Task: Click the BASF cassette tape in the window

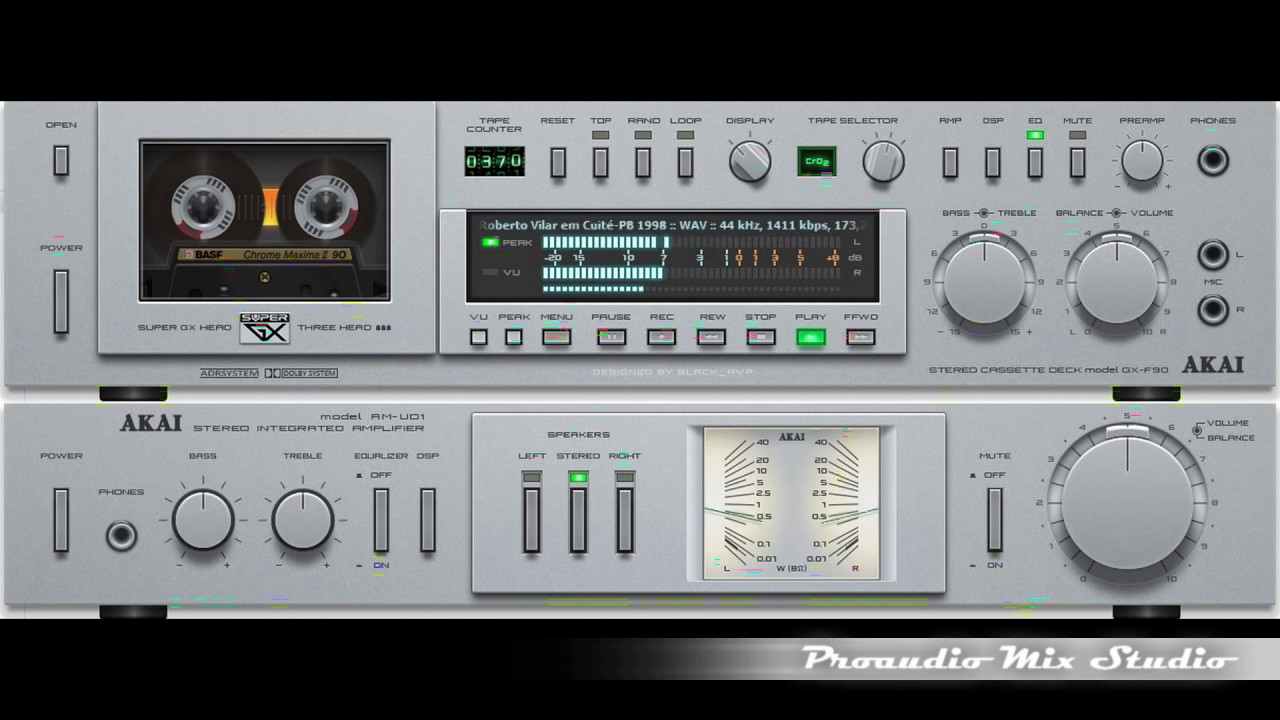Action: 264,220
